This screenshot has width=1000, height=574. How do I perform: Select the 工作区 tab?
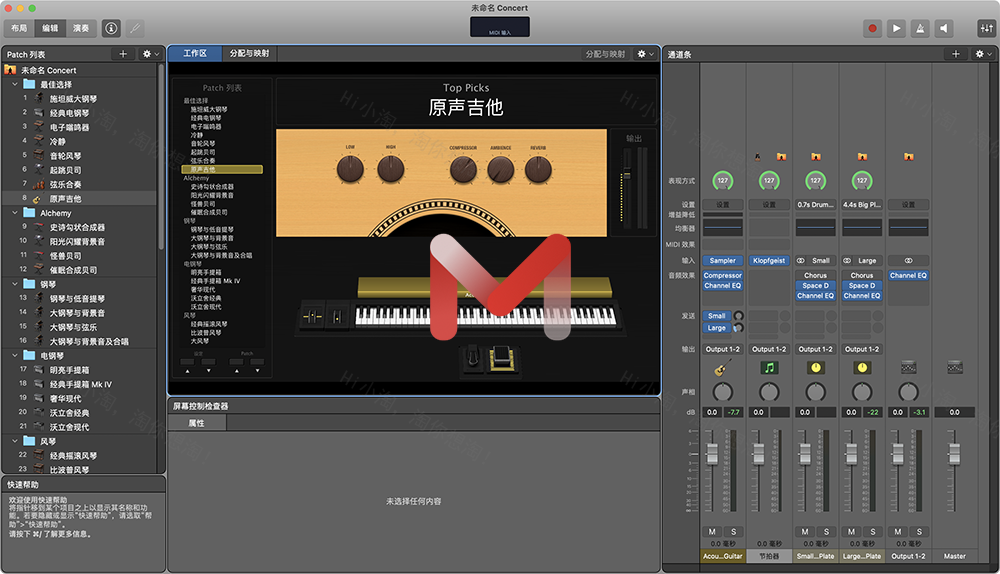pos(195,54)
